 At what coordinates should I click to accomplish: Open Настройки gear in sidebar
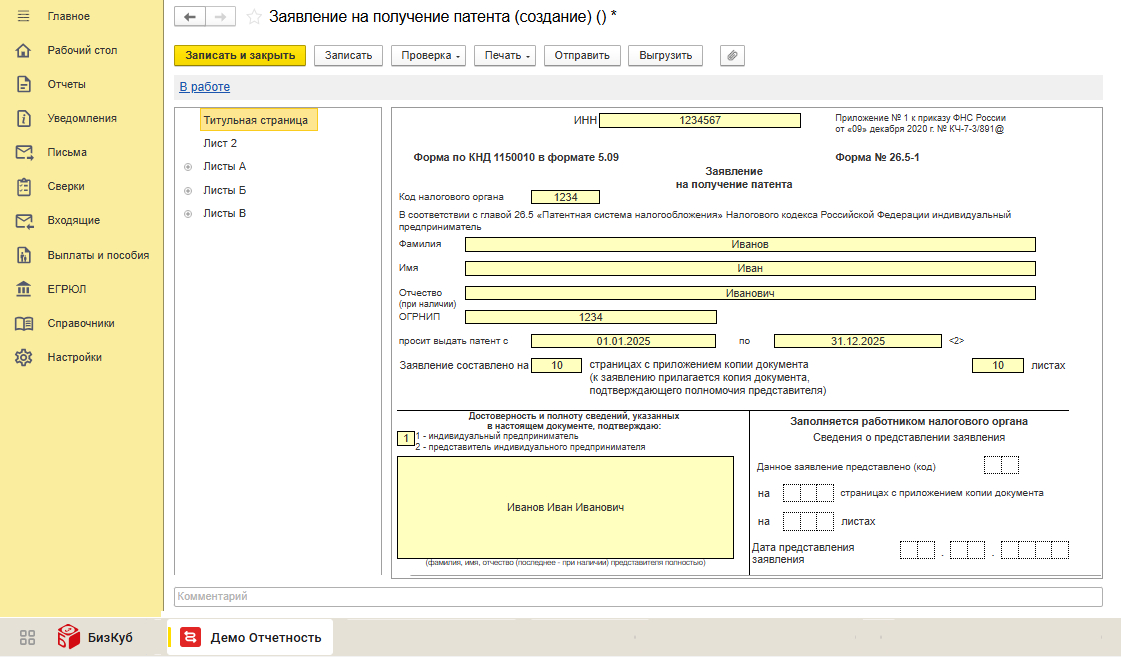coord(25,357)
